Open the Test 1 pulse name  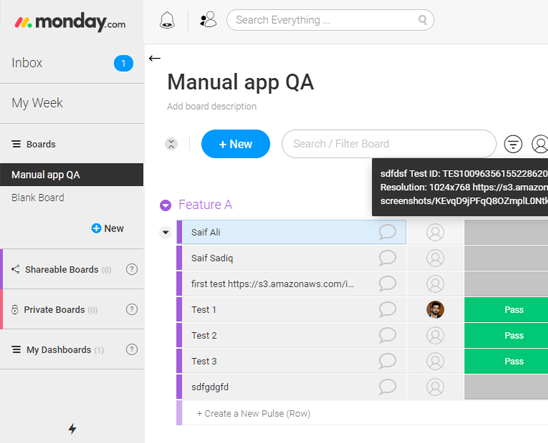204,310
